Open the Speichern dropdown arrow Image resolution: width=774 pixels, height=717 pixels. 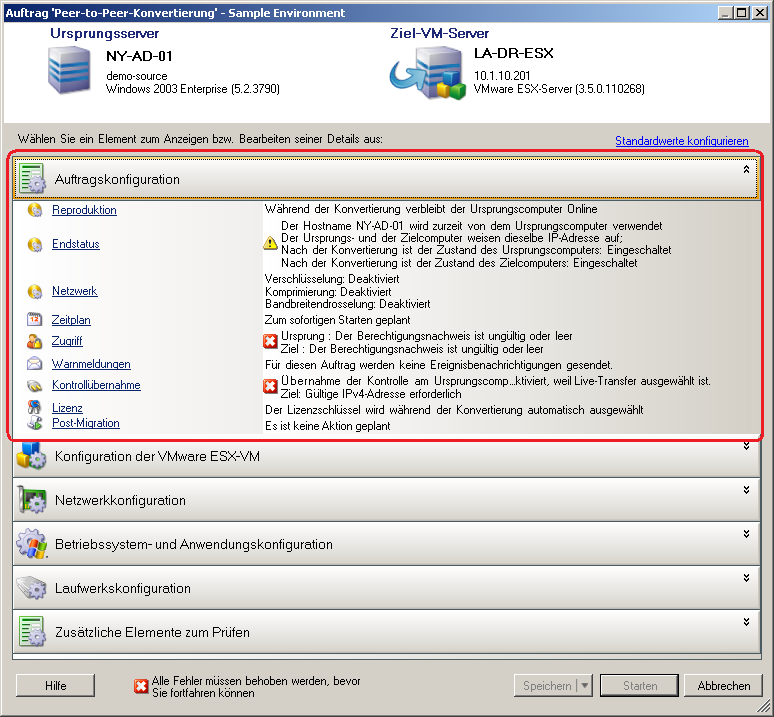pos(585,685)
